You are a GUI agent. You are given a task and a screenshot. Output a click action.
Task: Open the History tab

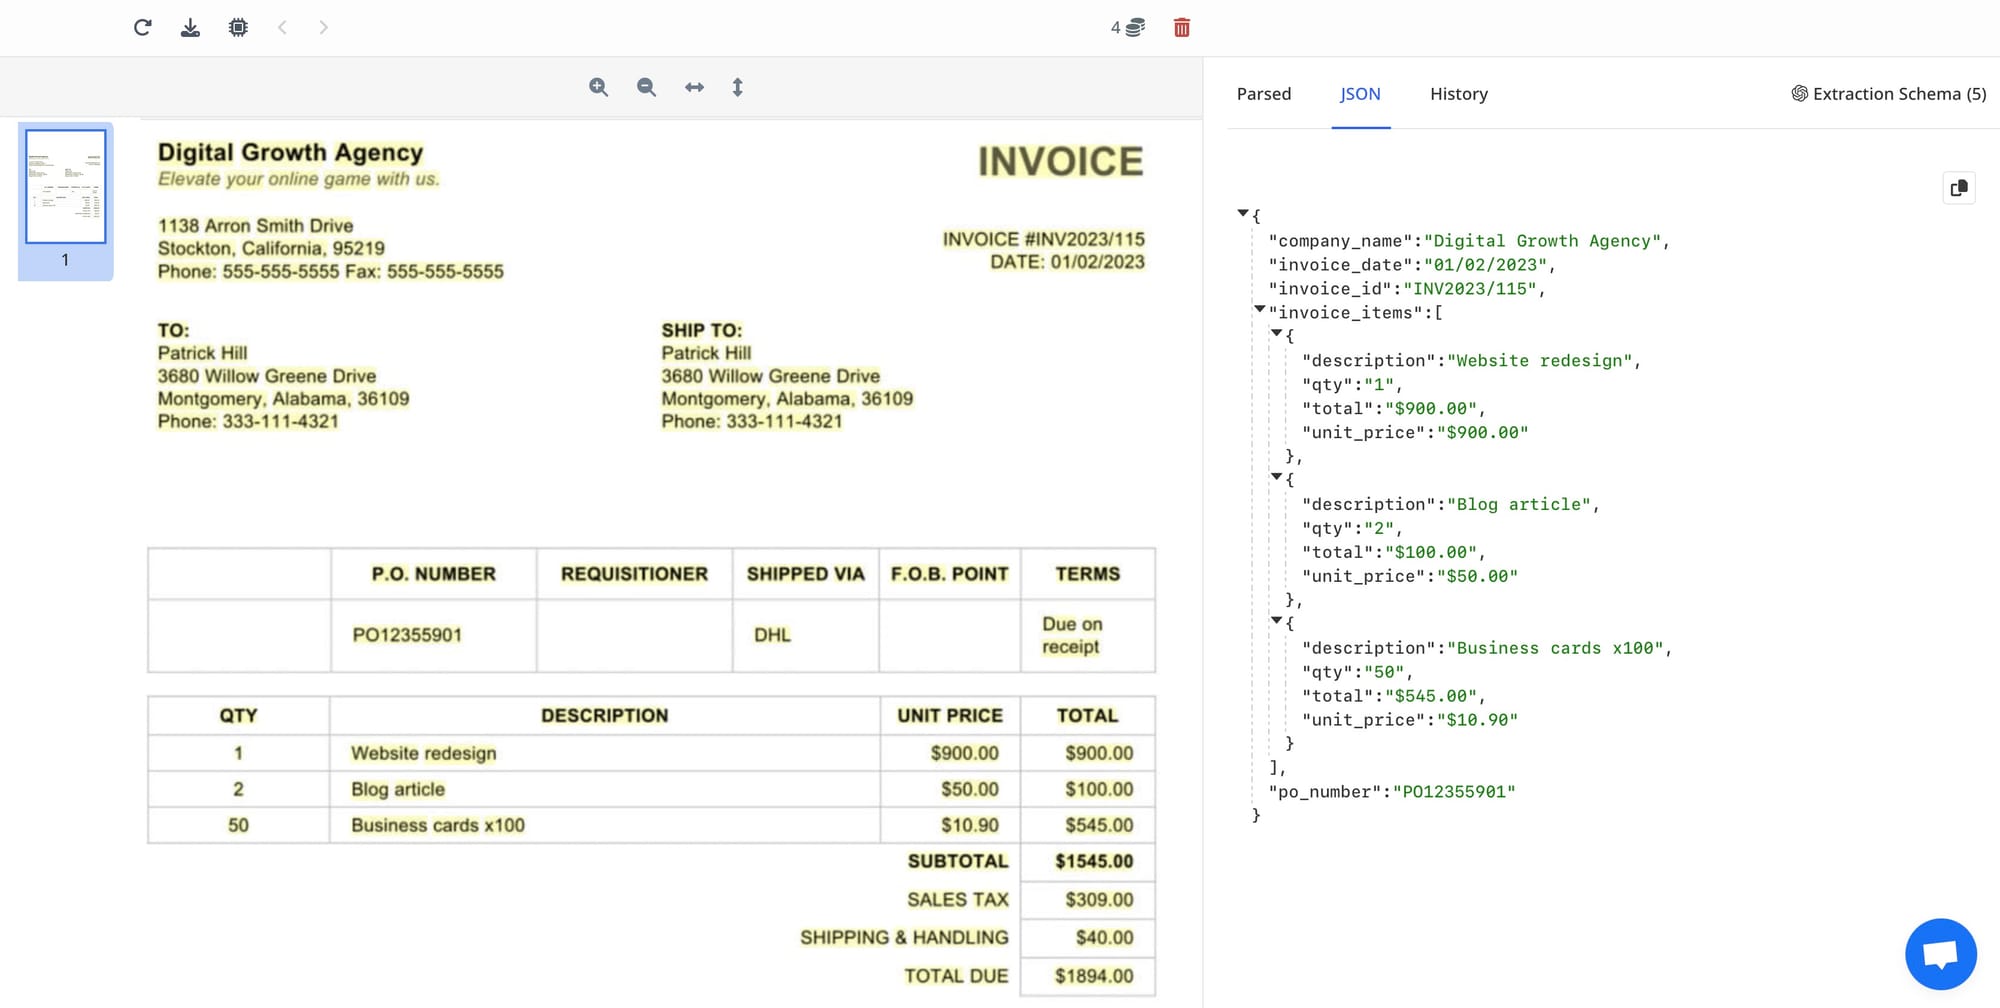[x=1458, y=94]
